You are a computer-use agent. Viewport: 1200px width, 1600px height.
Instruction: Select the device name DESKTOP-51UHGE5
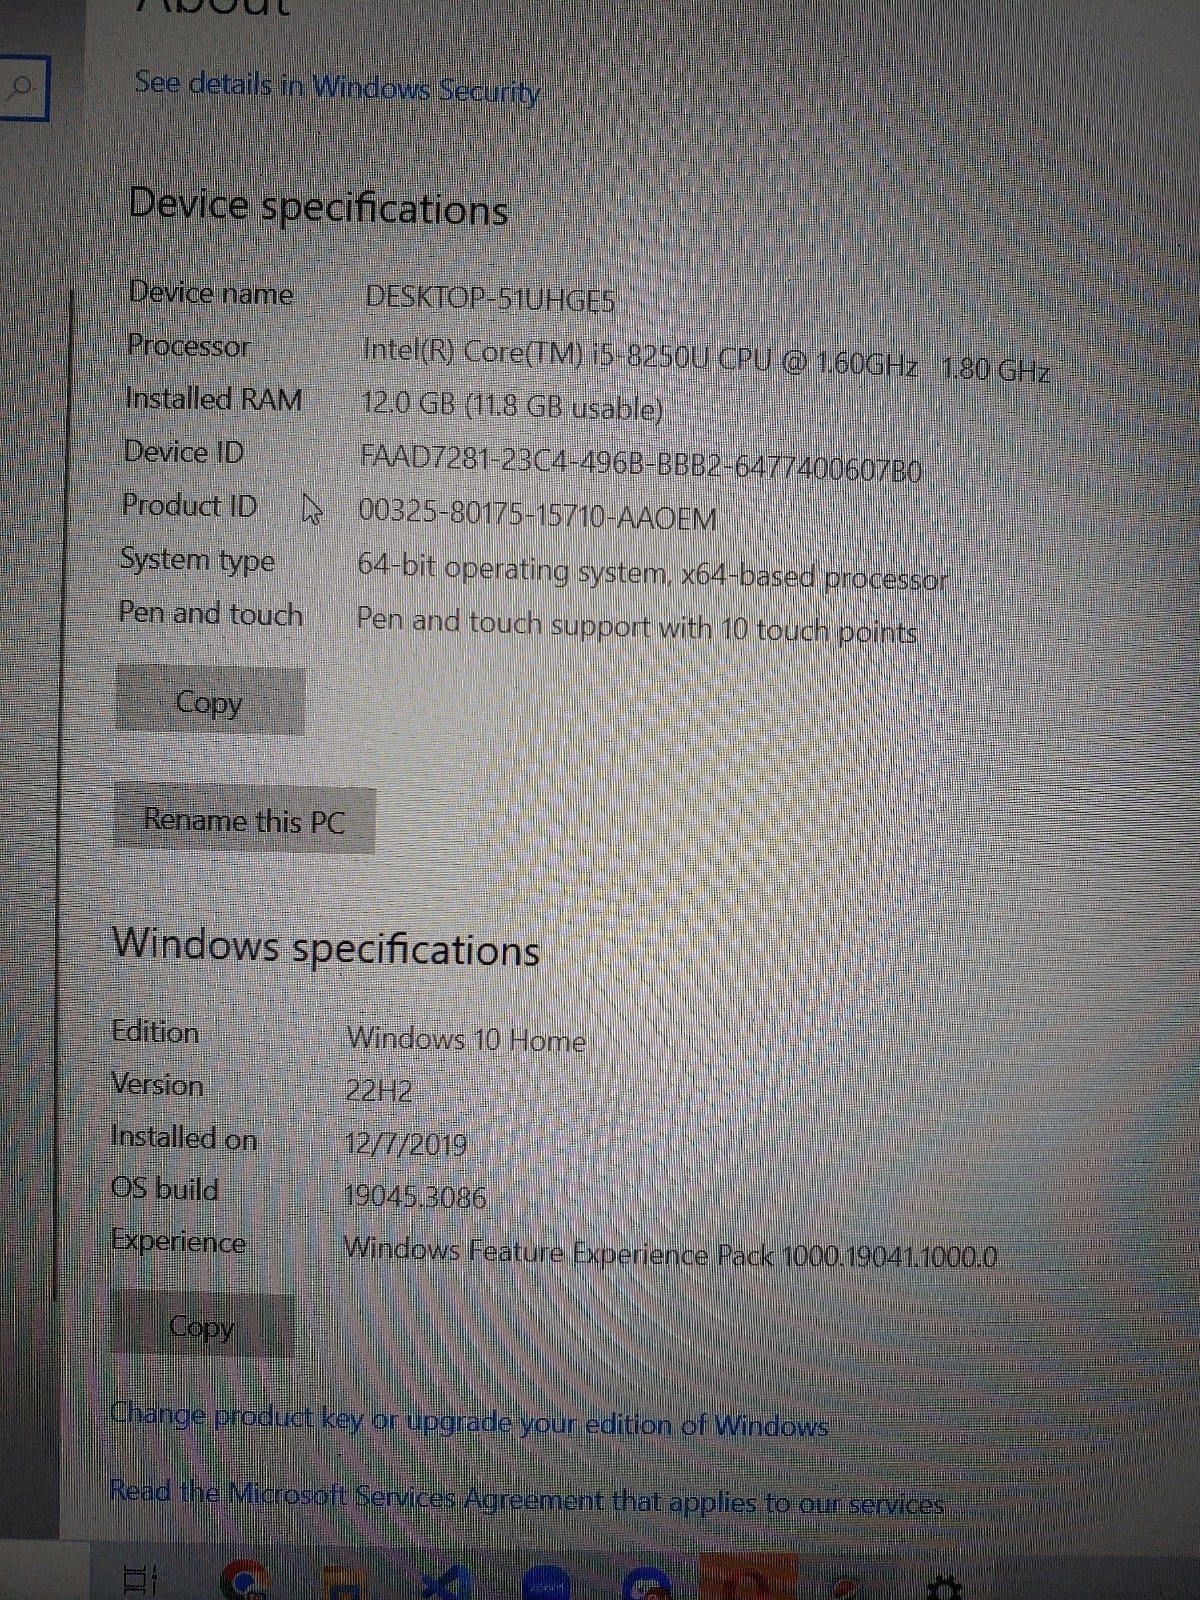click(x=490, y=298)
